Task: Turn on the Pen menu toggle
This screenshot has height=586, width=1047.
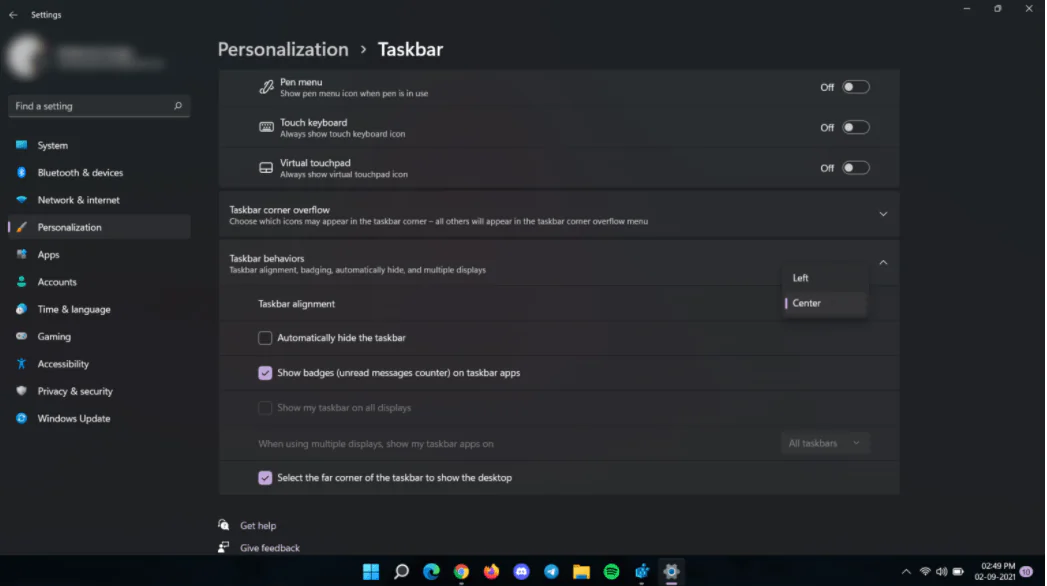Action: [x=855, y=87]
